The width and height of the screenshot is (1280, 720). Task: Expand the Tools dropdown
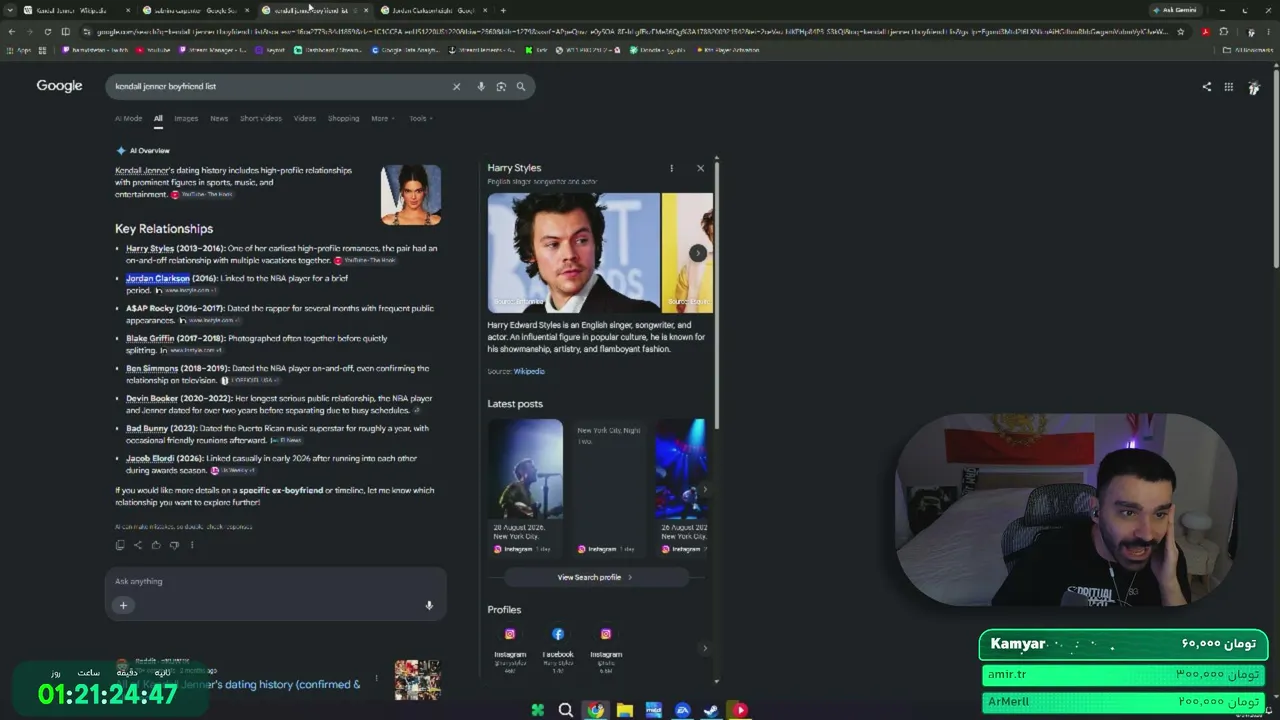[420, 118]
